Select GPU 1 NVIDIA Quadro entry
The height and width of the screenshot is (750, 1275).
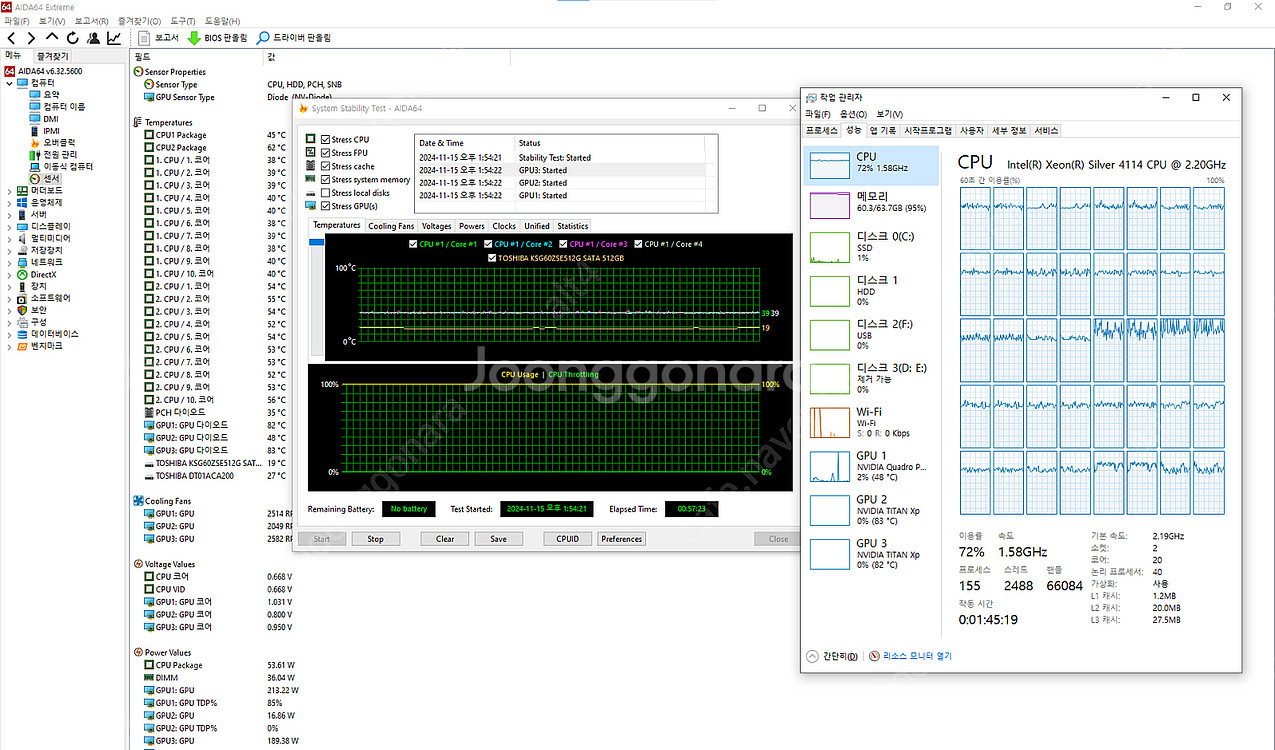(871, 466)
